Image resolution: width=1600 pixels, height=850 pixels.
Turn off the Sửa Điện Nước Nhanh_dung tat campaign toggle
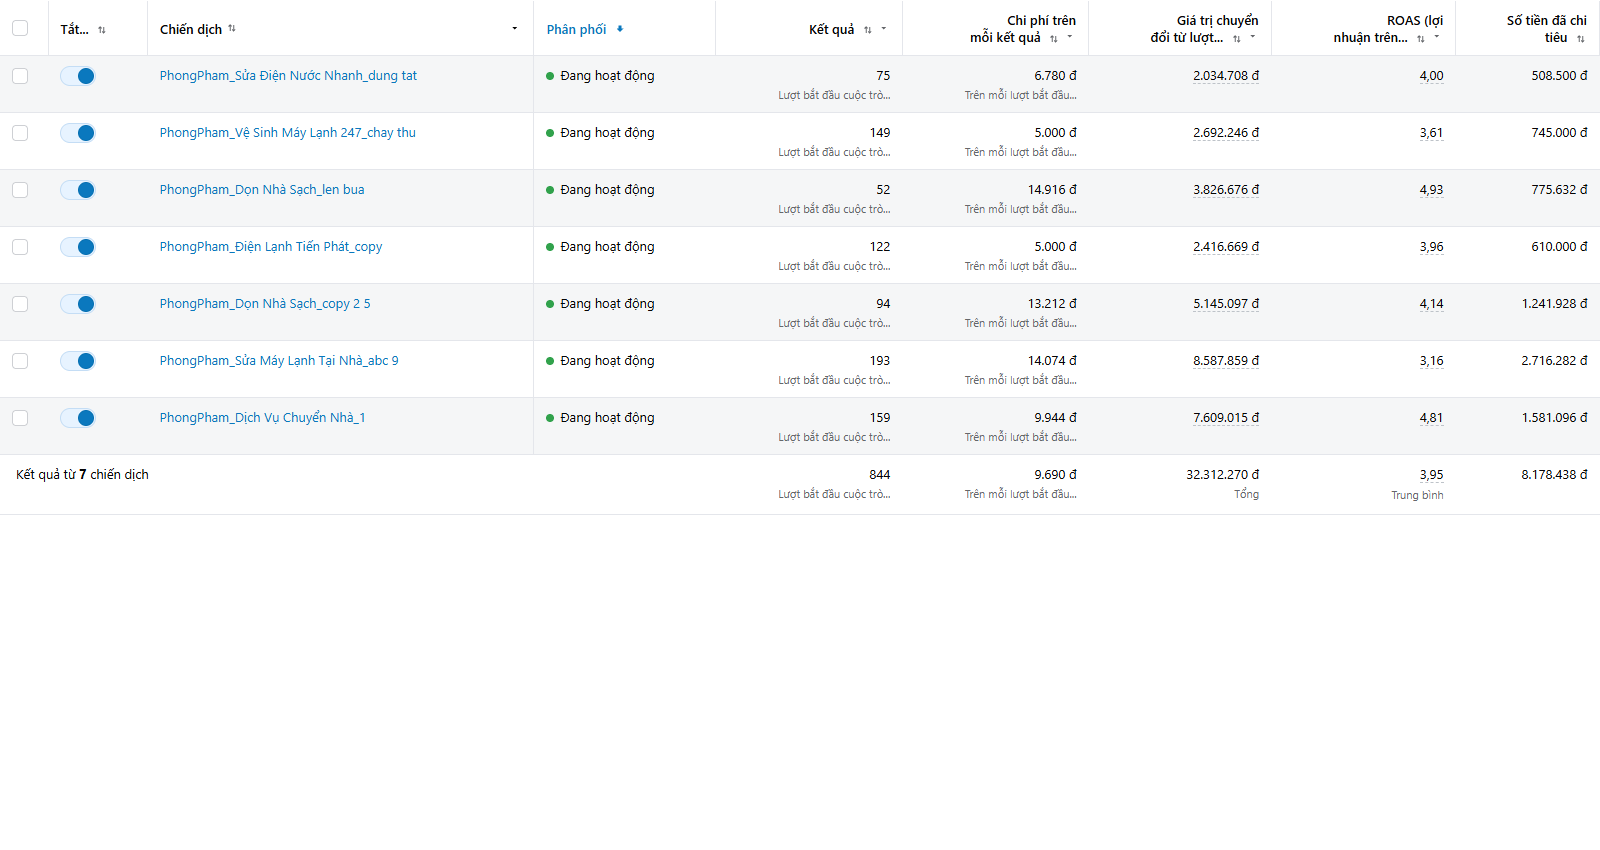(x=78, y=76)
